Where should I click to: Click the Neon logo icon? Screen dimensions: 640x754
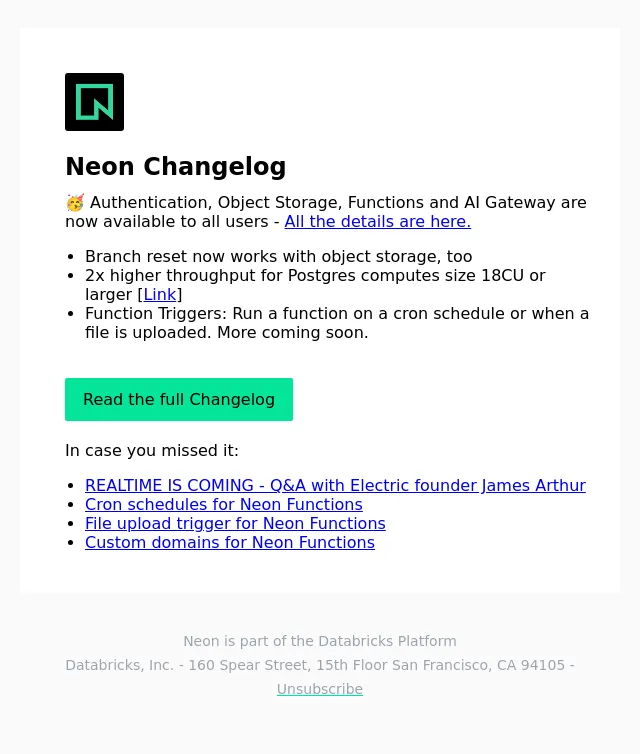point(94,102)
